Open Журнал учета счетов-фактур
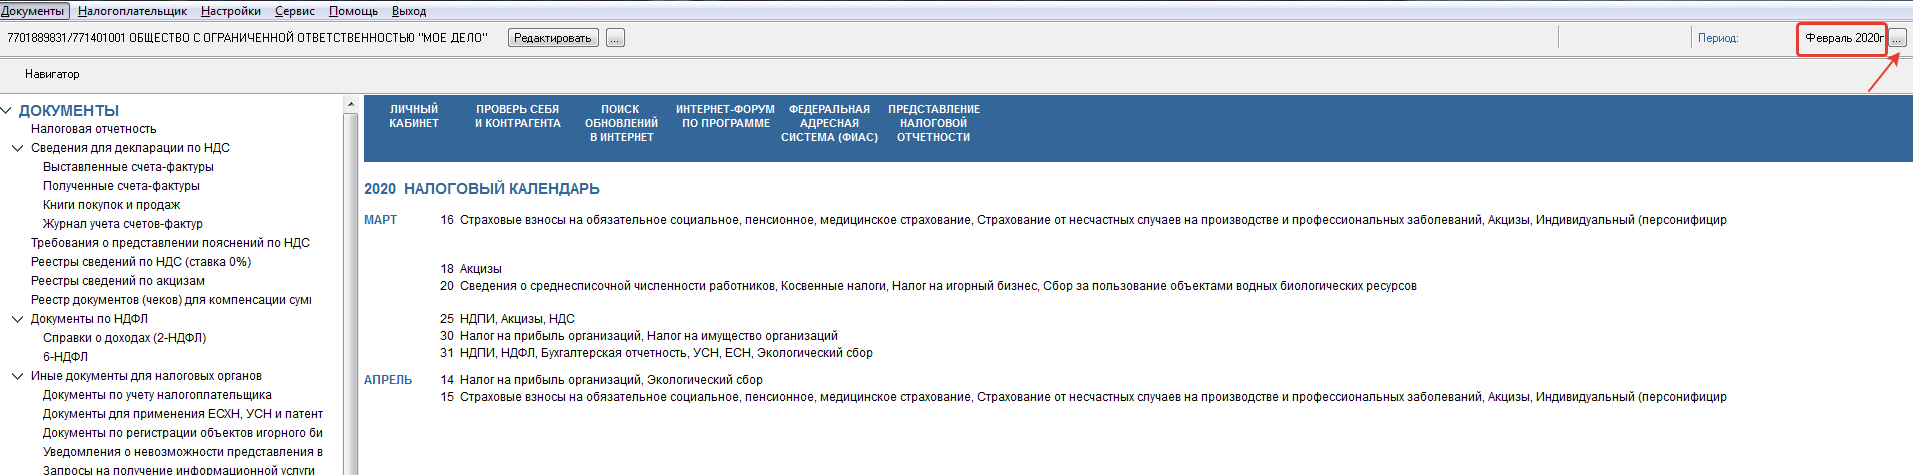This screenshot has height=475, width=1913. (x=122, y=224)
